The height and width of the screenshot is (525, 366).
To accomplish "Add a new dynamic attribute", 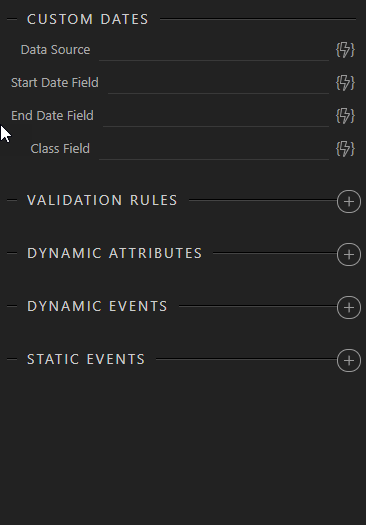I will click(x=349, y=254).
